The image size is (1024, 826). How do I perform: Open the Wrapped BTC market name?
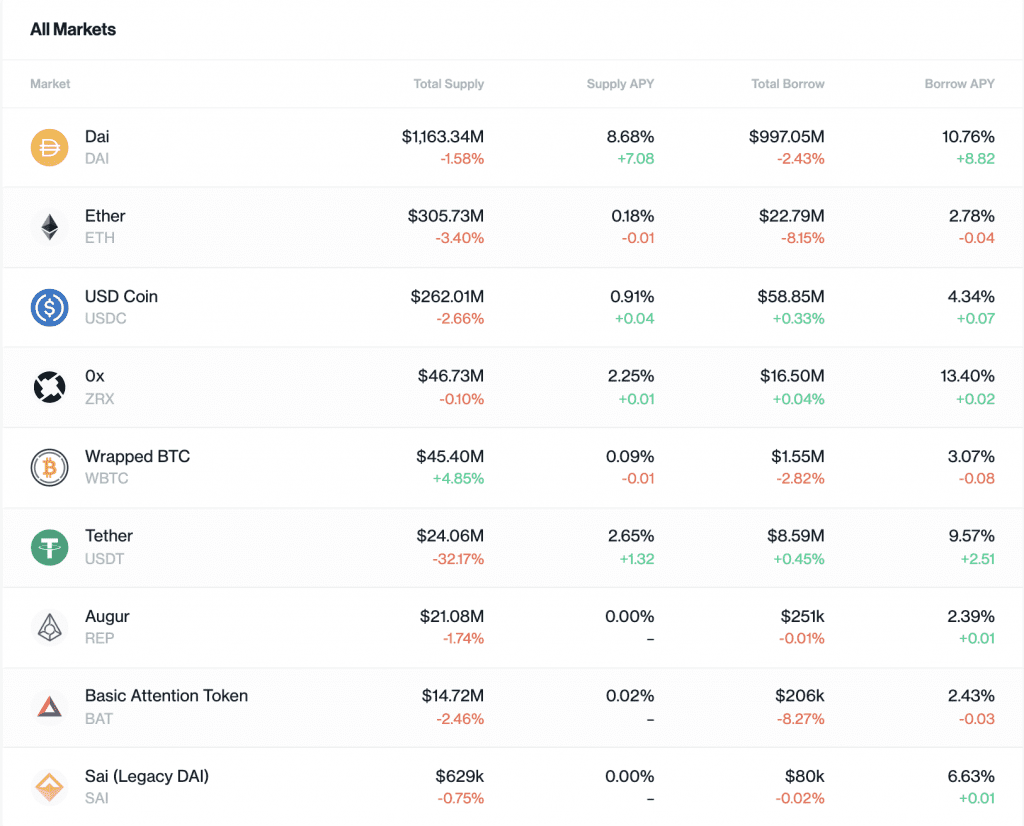point(137,456)
